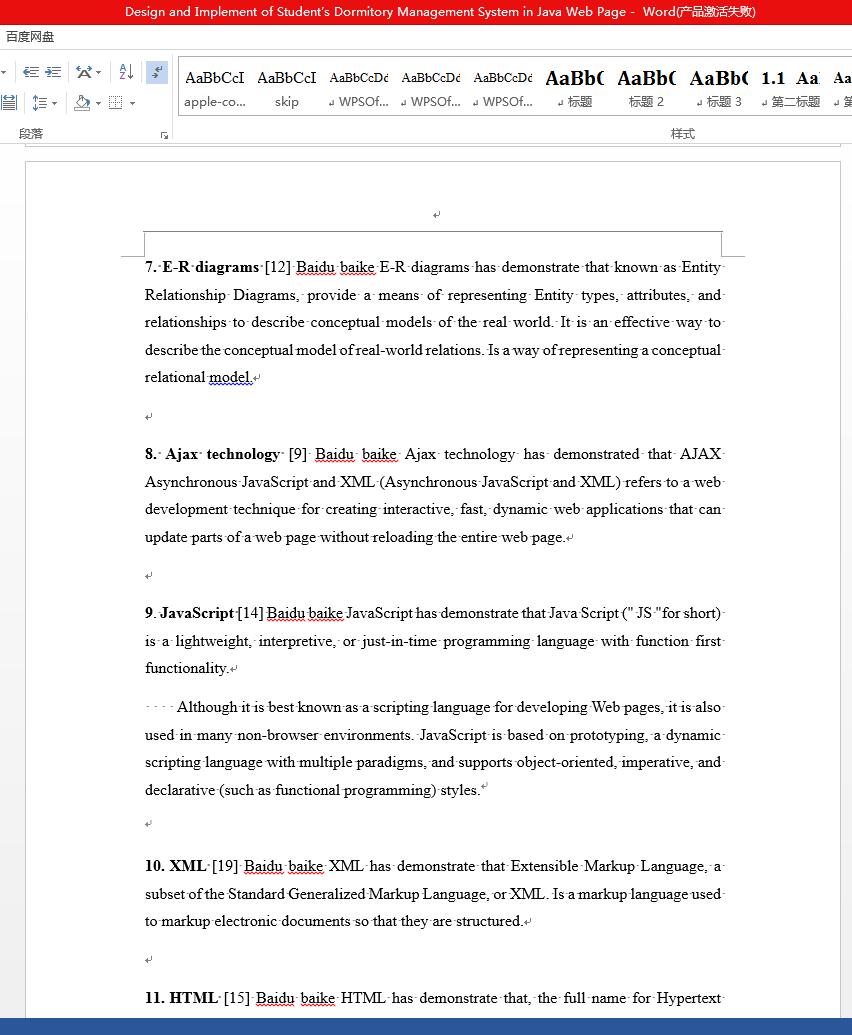The height and width of the screenshot is (1035, 852).
Task: Click the misspelled word 'model.' in paragraph 7
Action: (230, 378)
